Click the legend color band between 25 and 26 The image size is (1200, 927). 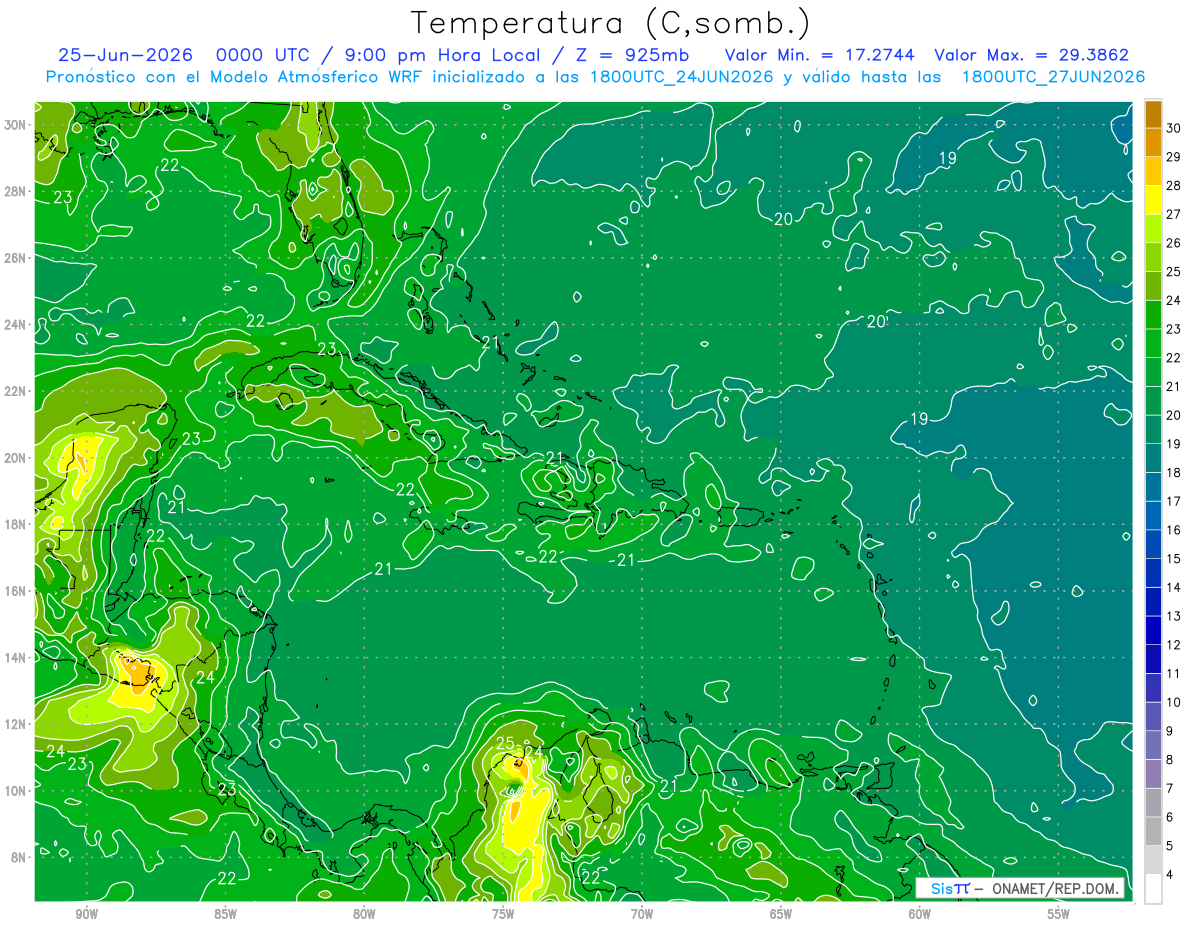(1153, 257)
